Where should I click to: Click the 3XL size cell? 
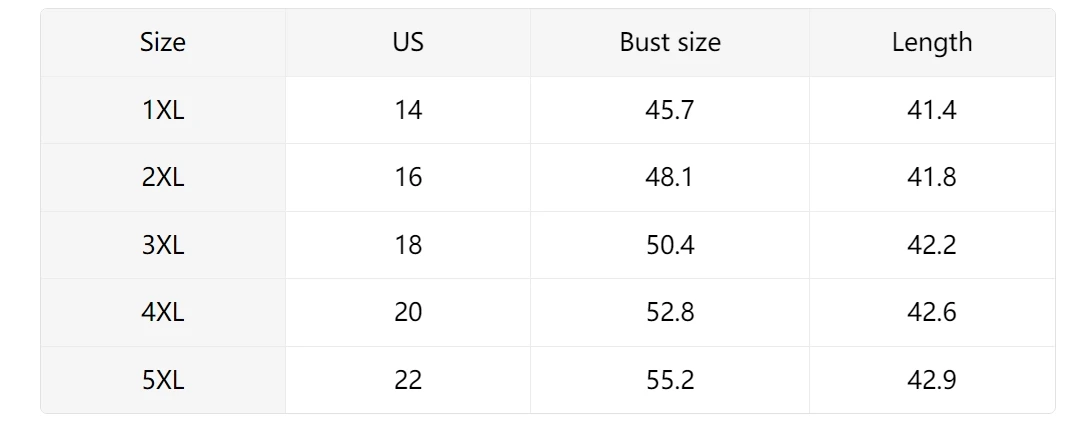(163, 245)
